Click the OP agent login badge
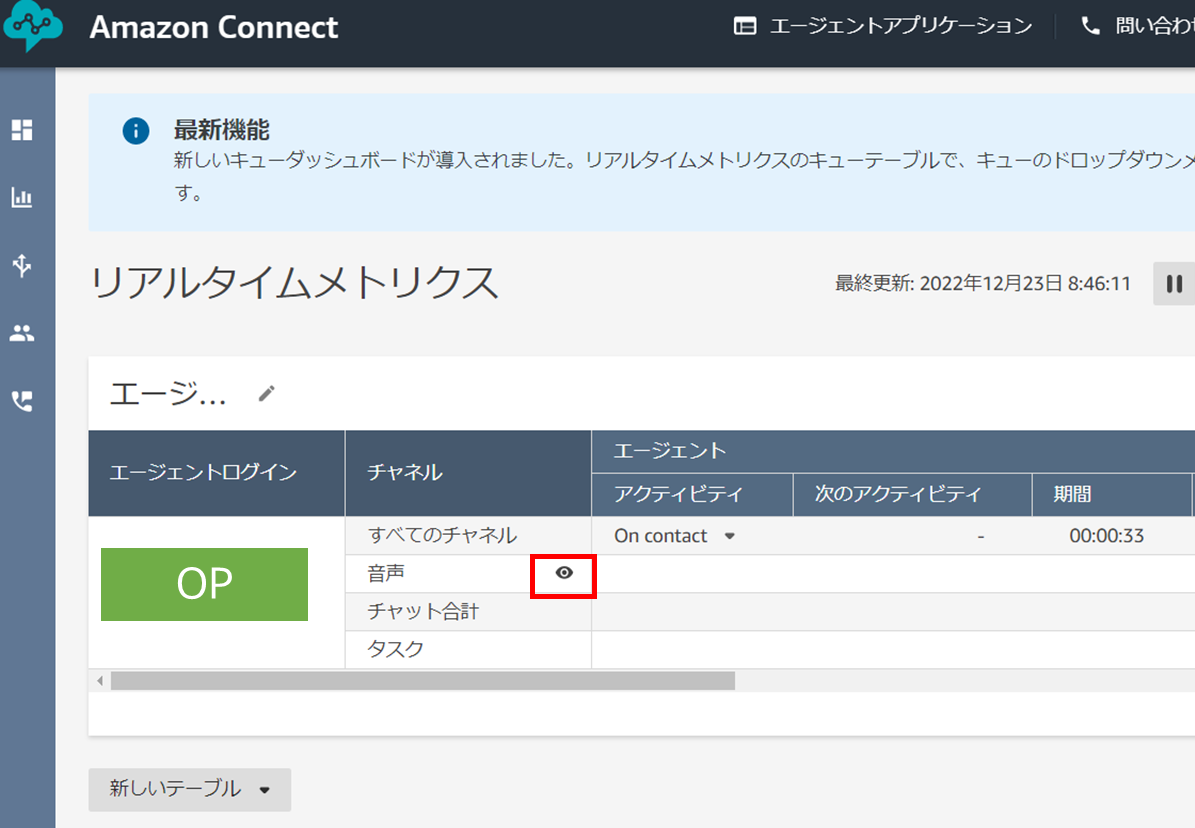This screenshot has height=828, width=1195. click(x=204, y=584)
